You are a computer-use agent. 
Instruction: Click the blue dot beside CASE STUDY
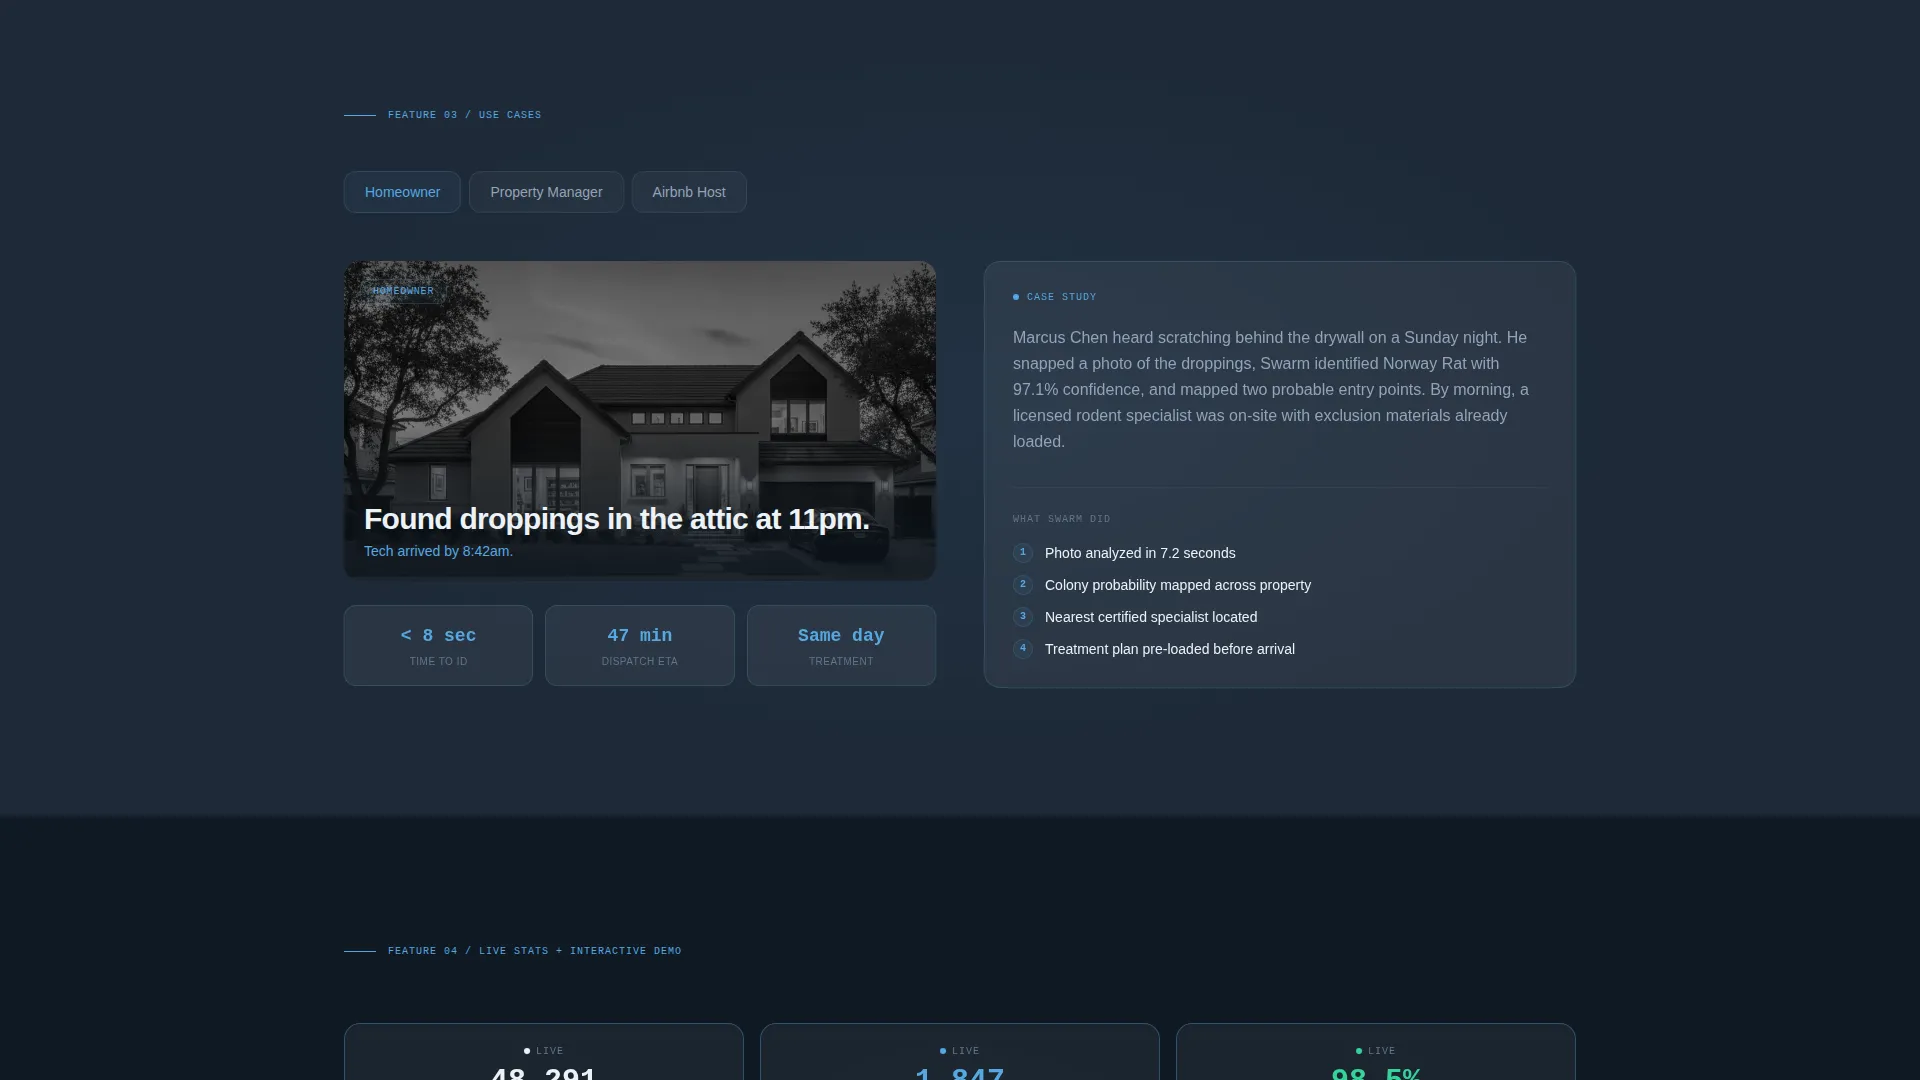coord(1016,297)
